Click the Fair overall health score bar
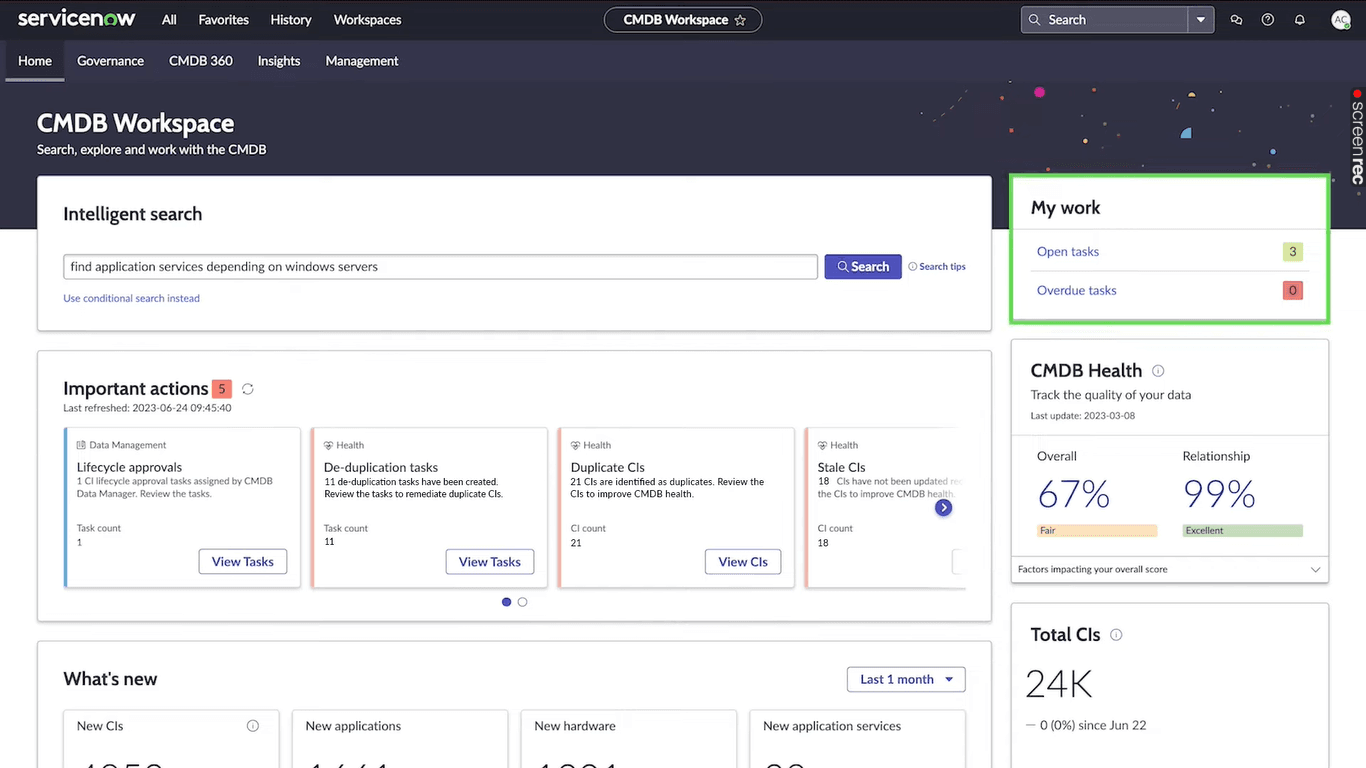The width and height of the screenshot is (1366, 768). pyautogui.click(x=1097, y=530)
